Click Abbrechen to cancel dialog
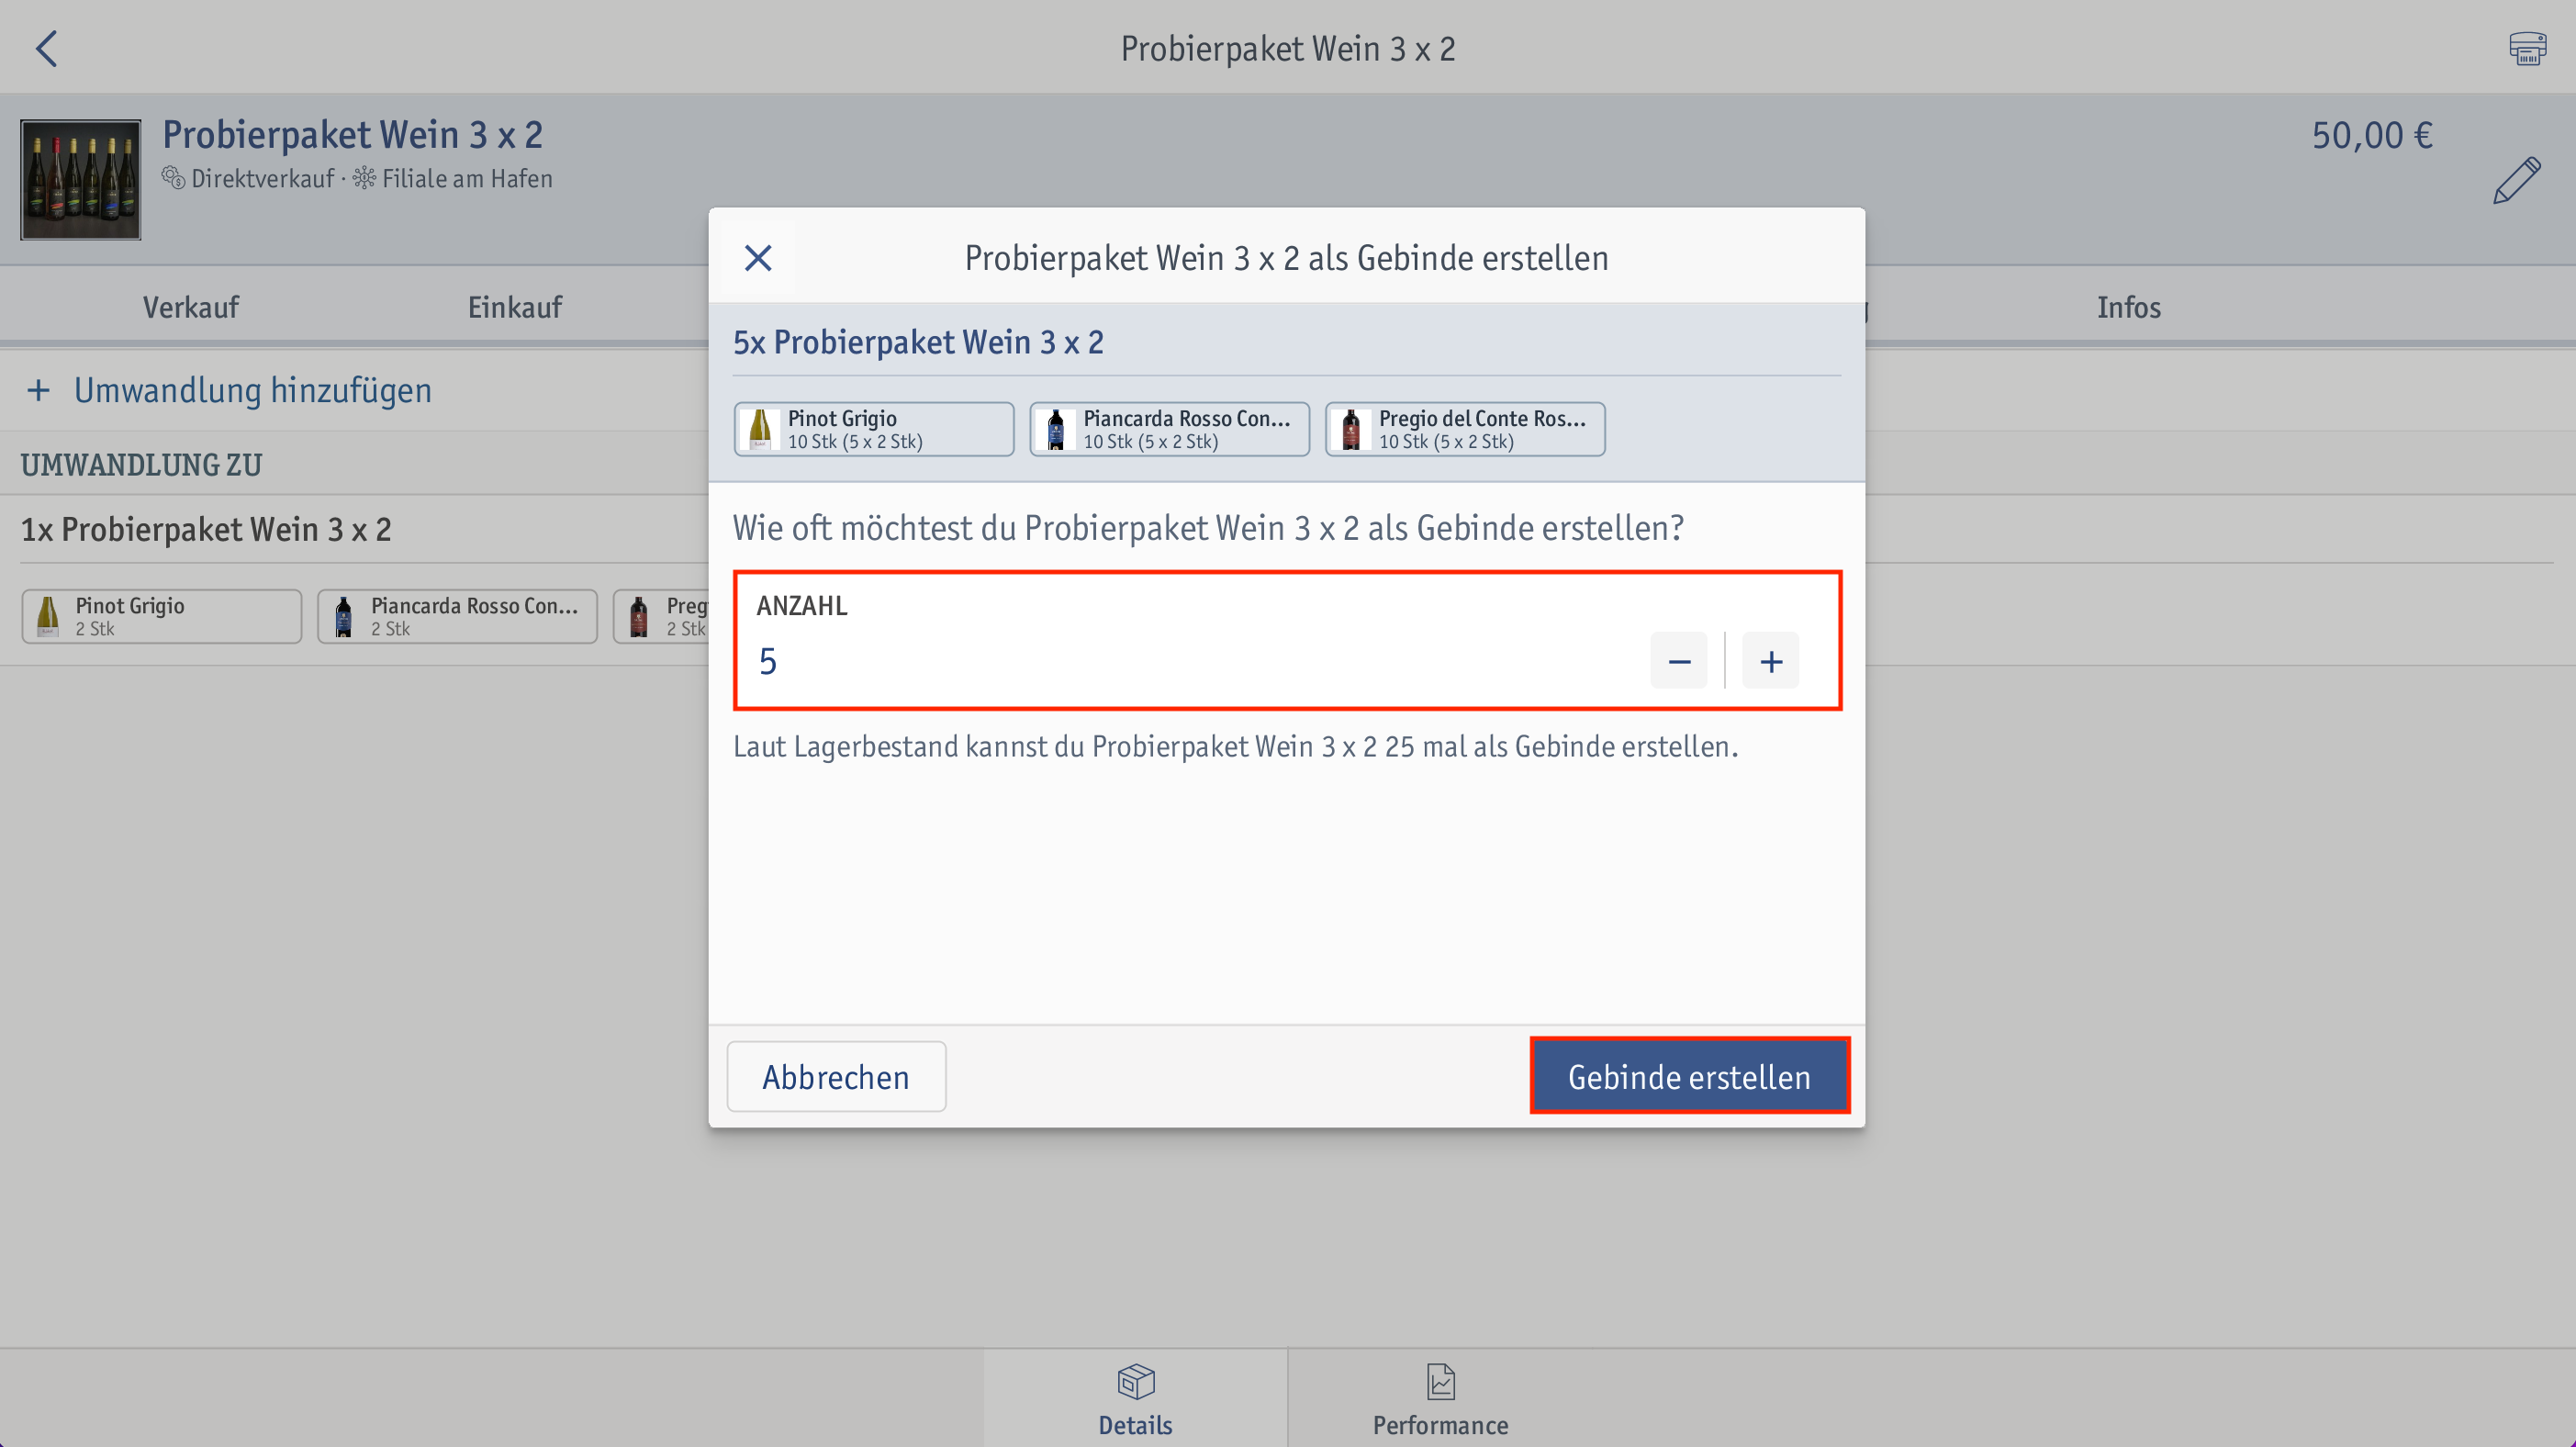Viewport: 2576px width, 1447px height. point(835,1075)
